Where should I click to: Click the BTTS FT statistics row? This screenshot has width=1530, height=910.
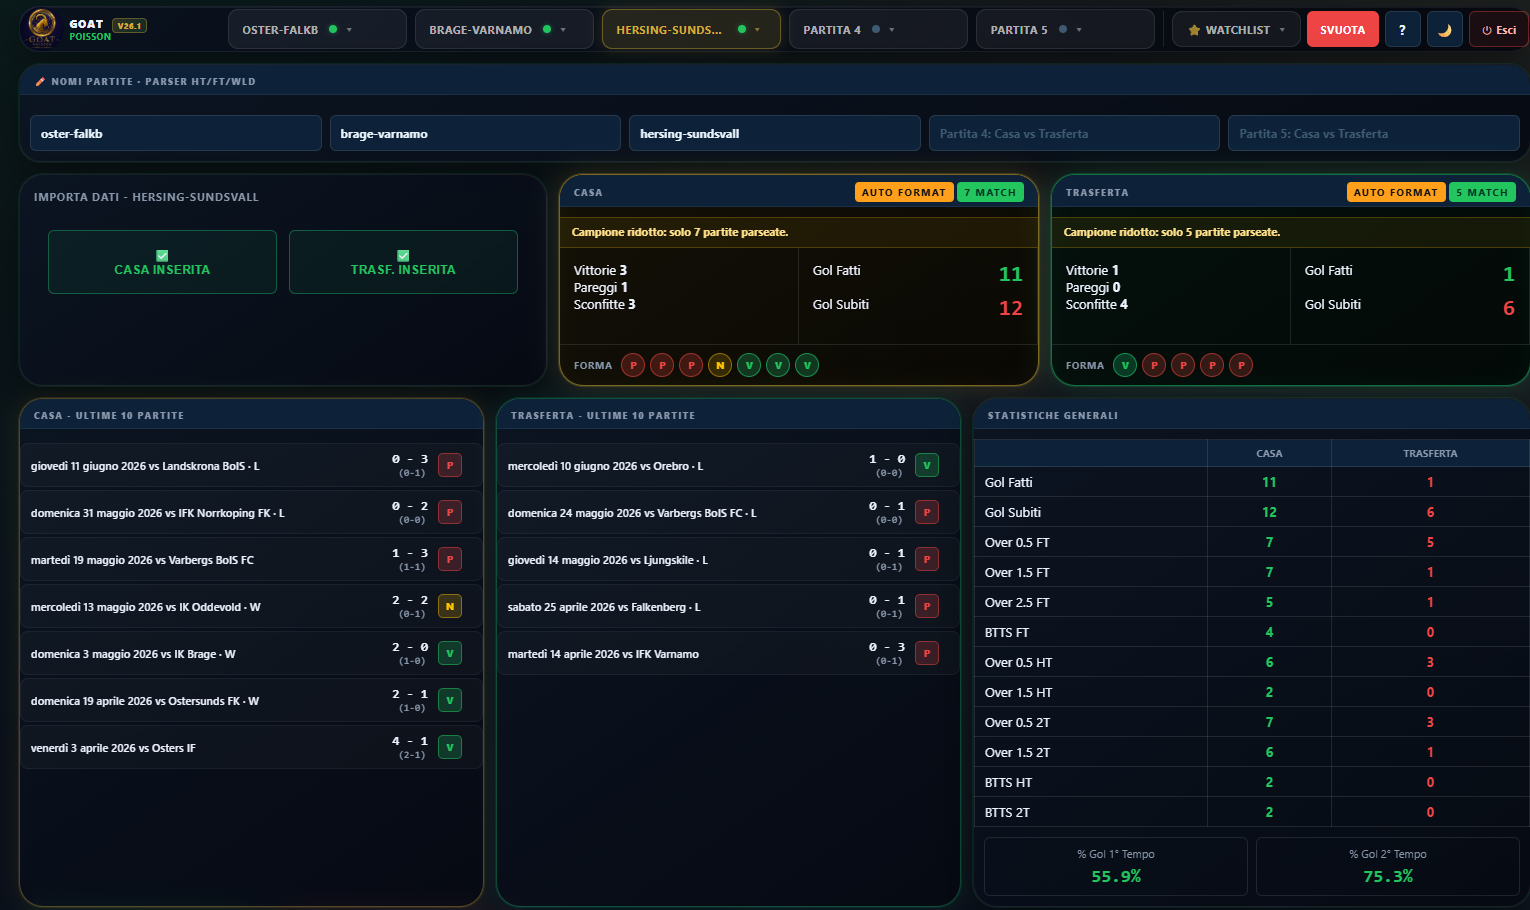[x=1252, y=632]
